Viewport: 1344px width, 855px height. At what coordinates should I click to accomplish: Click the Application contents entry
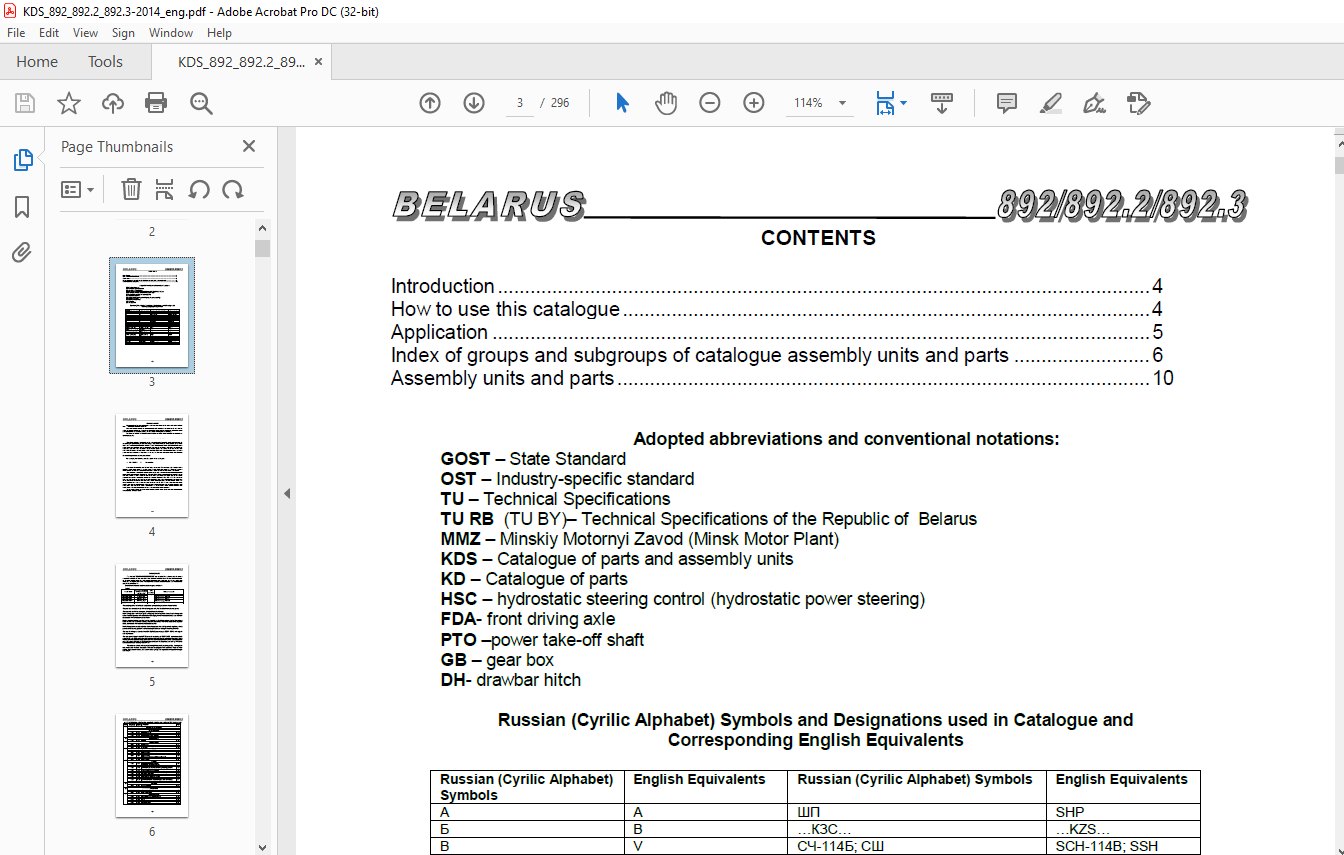tap(776, 332)
